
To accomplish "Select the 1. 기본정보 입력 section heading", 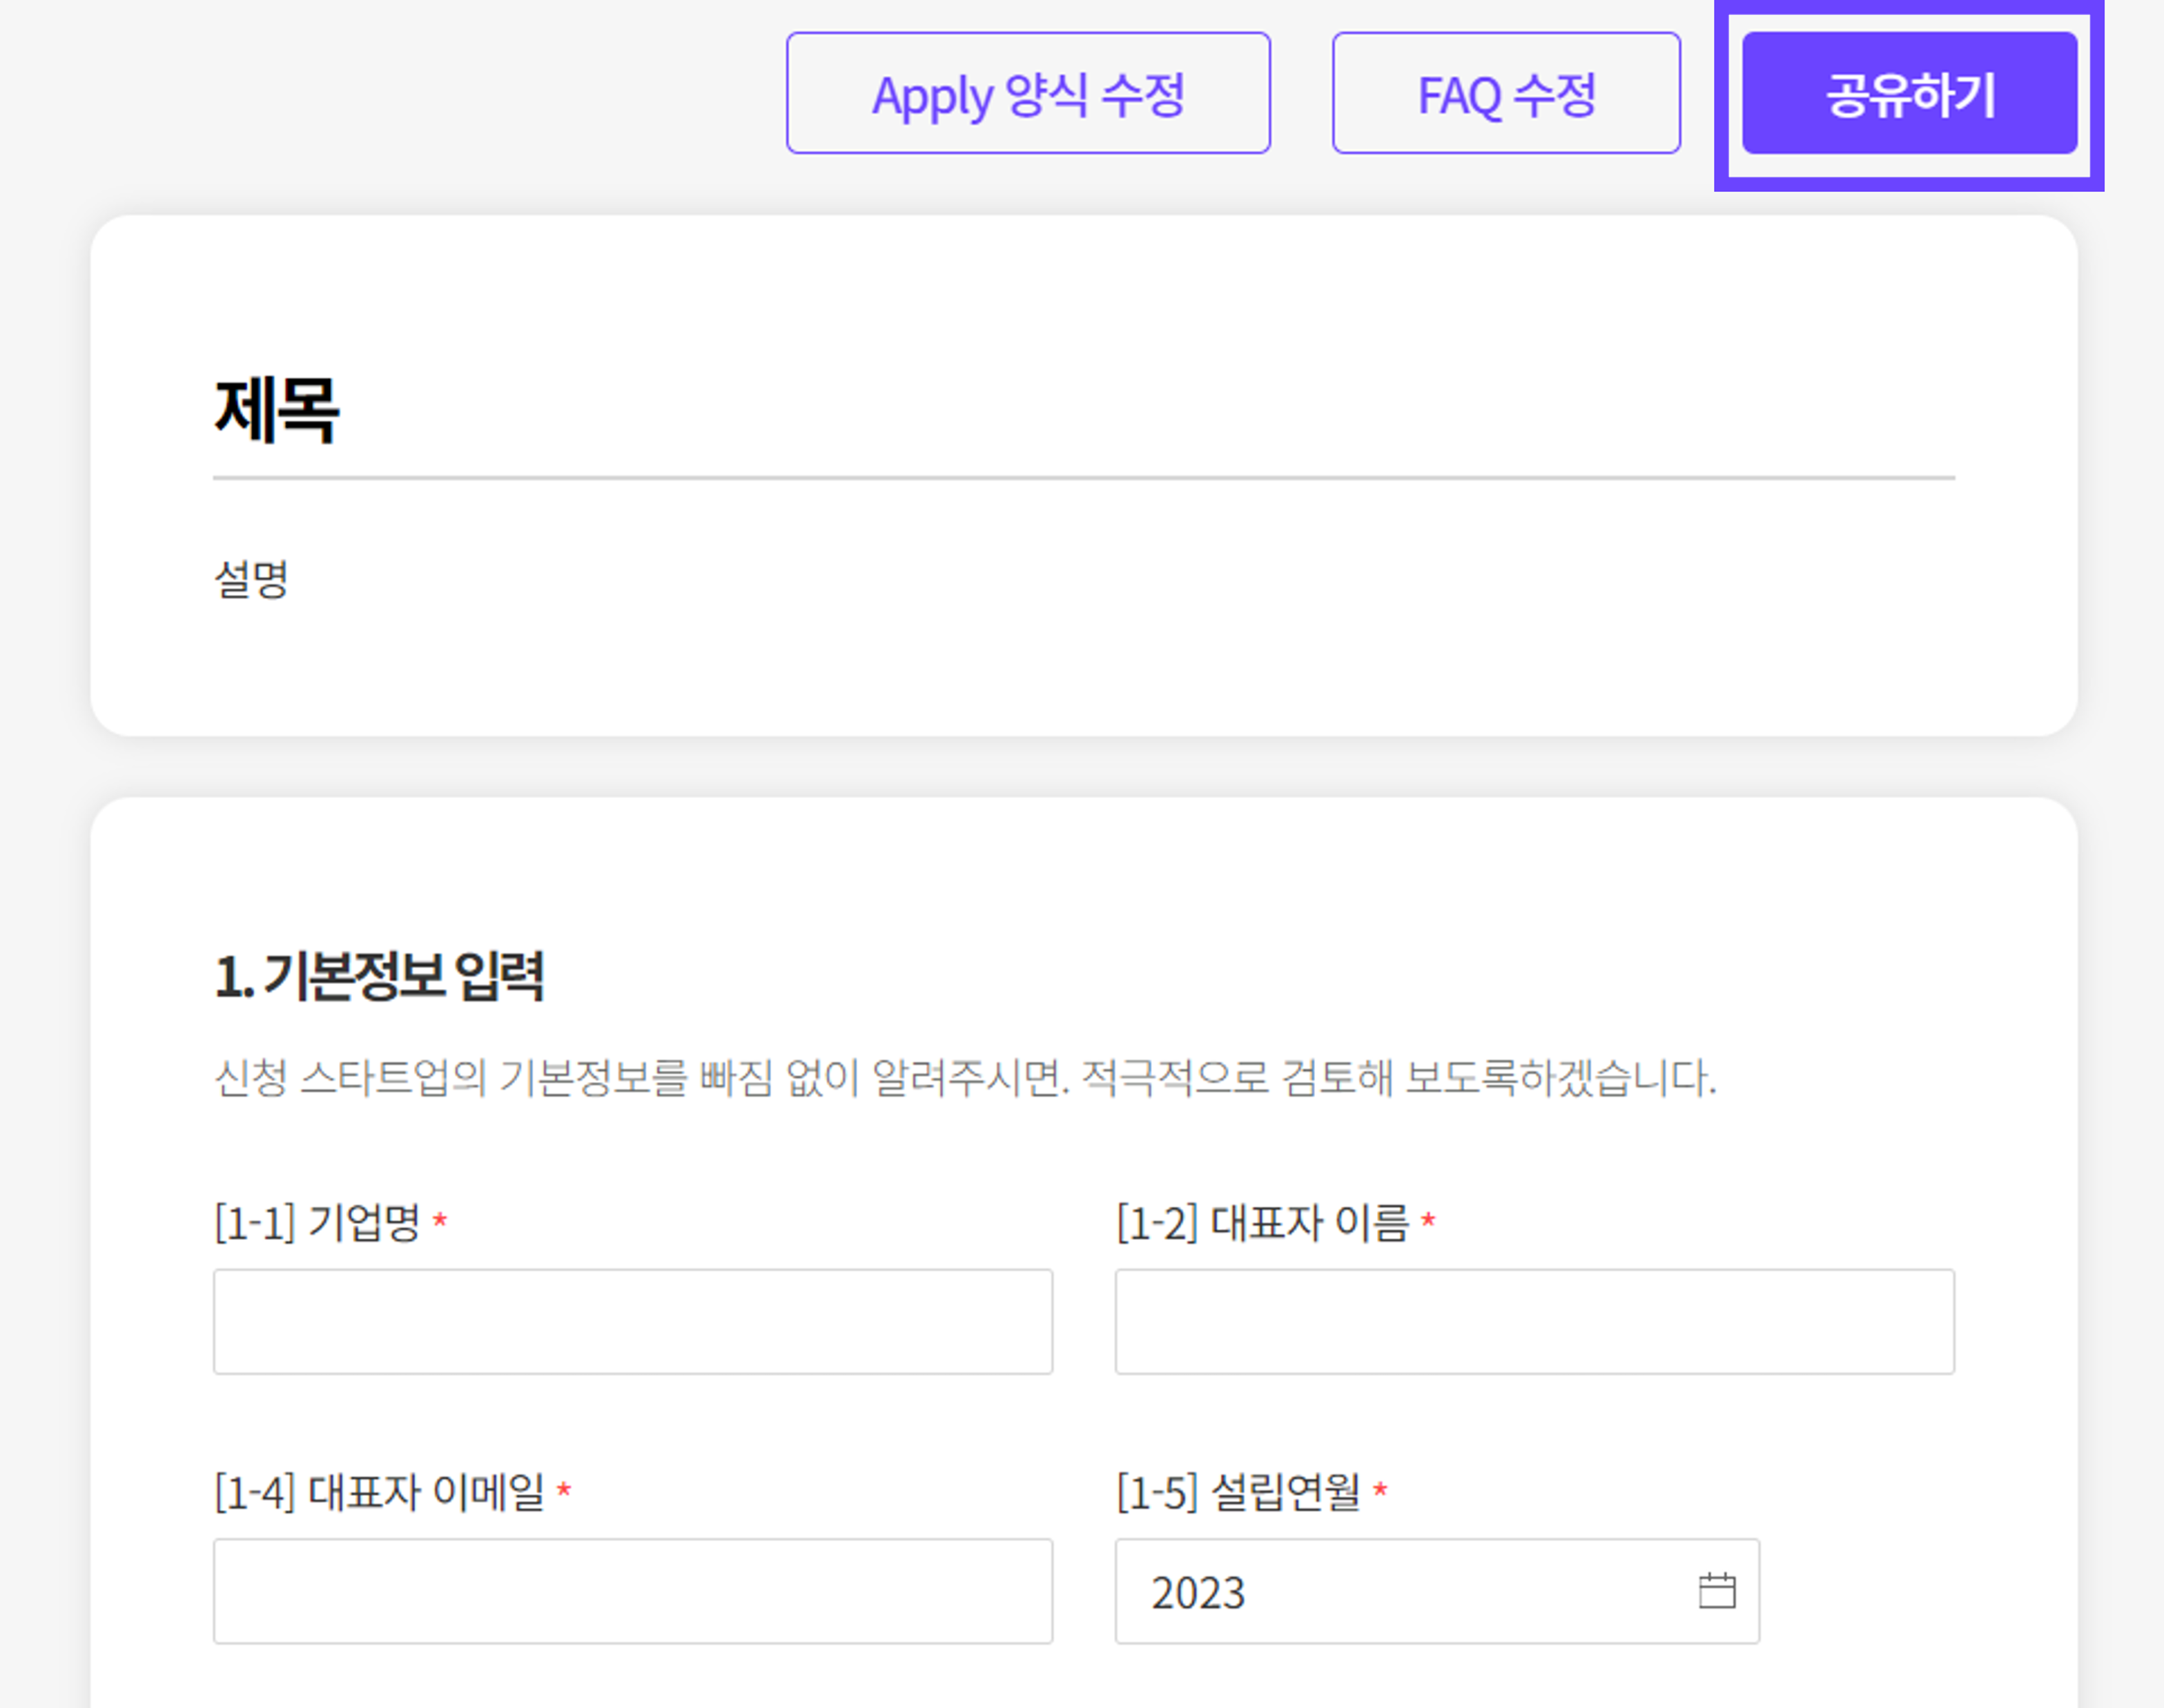I will pos(379,976).
